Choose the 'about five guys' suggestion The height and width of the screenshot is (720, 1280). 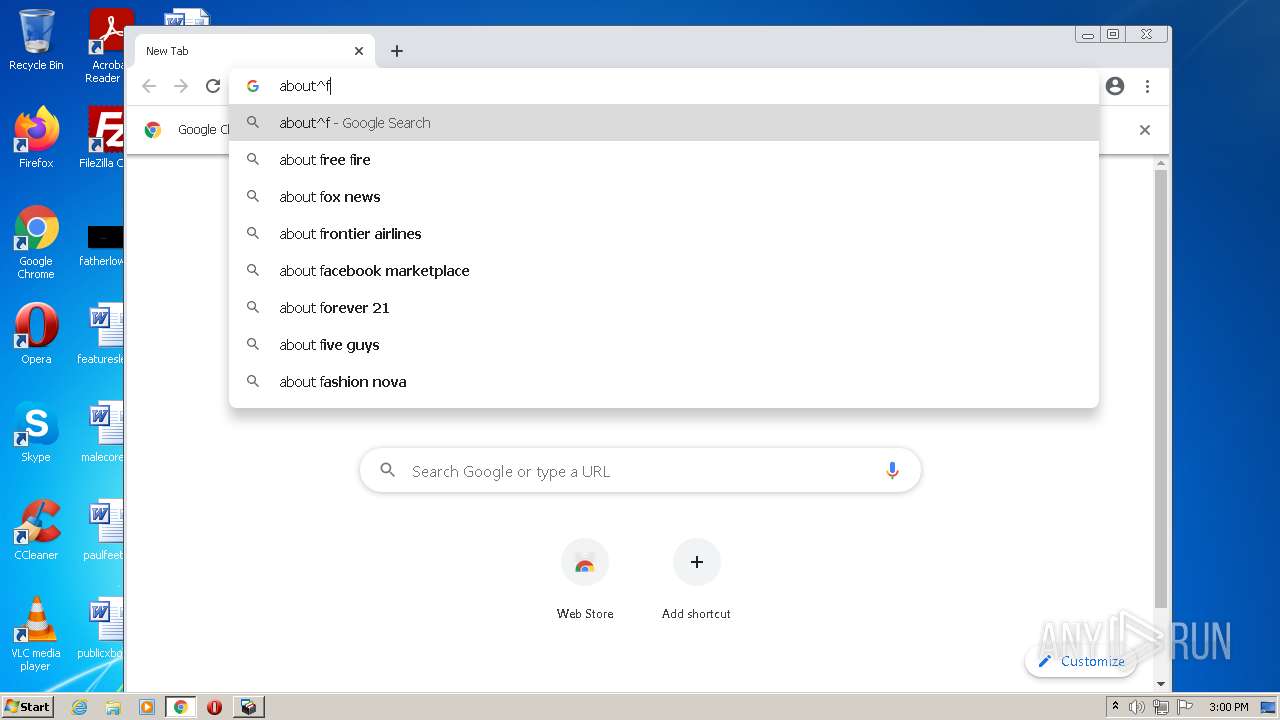click(664, 345)
